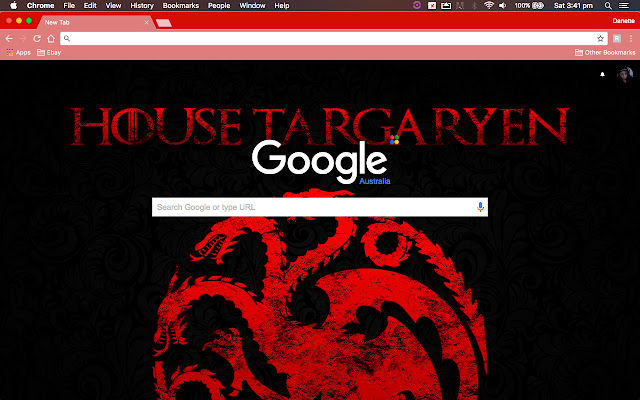Open the Apple menu
This screenshot has height=400, width=640.
pos(13,5)
